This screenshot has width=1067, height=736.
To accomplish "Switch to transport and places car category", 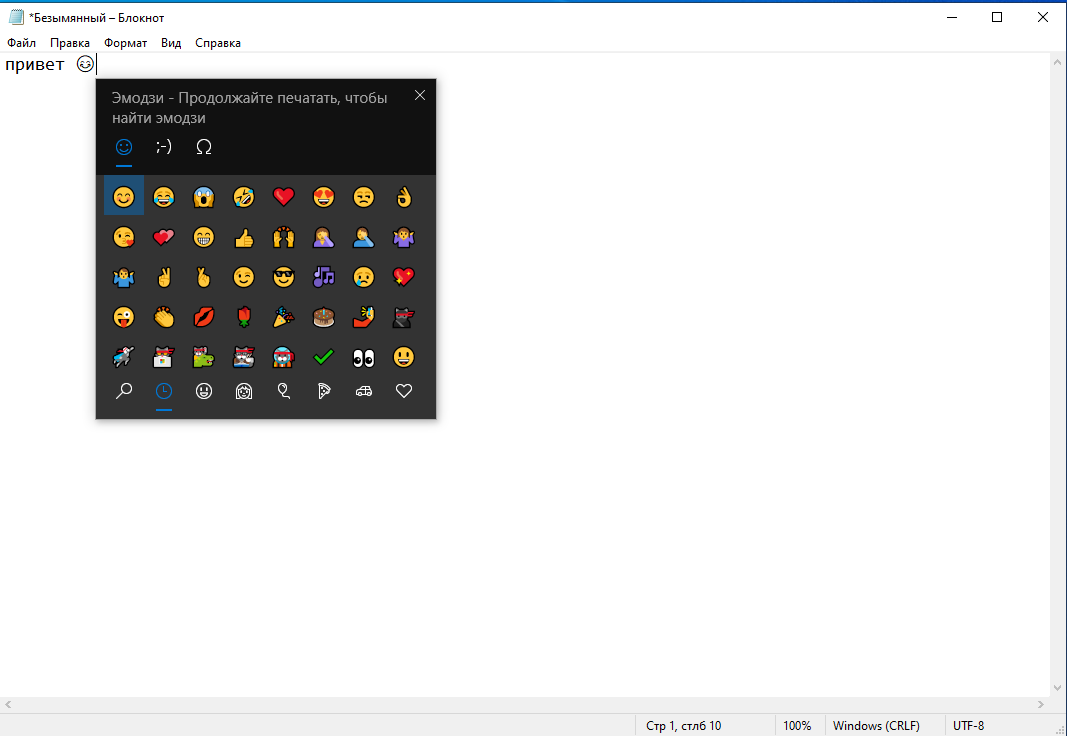I will tap(364, 391).
